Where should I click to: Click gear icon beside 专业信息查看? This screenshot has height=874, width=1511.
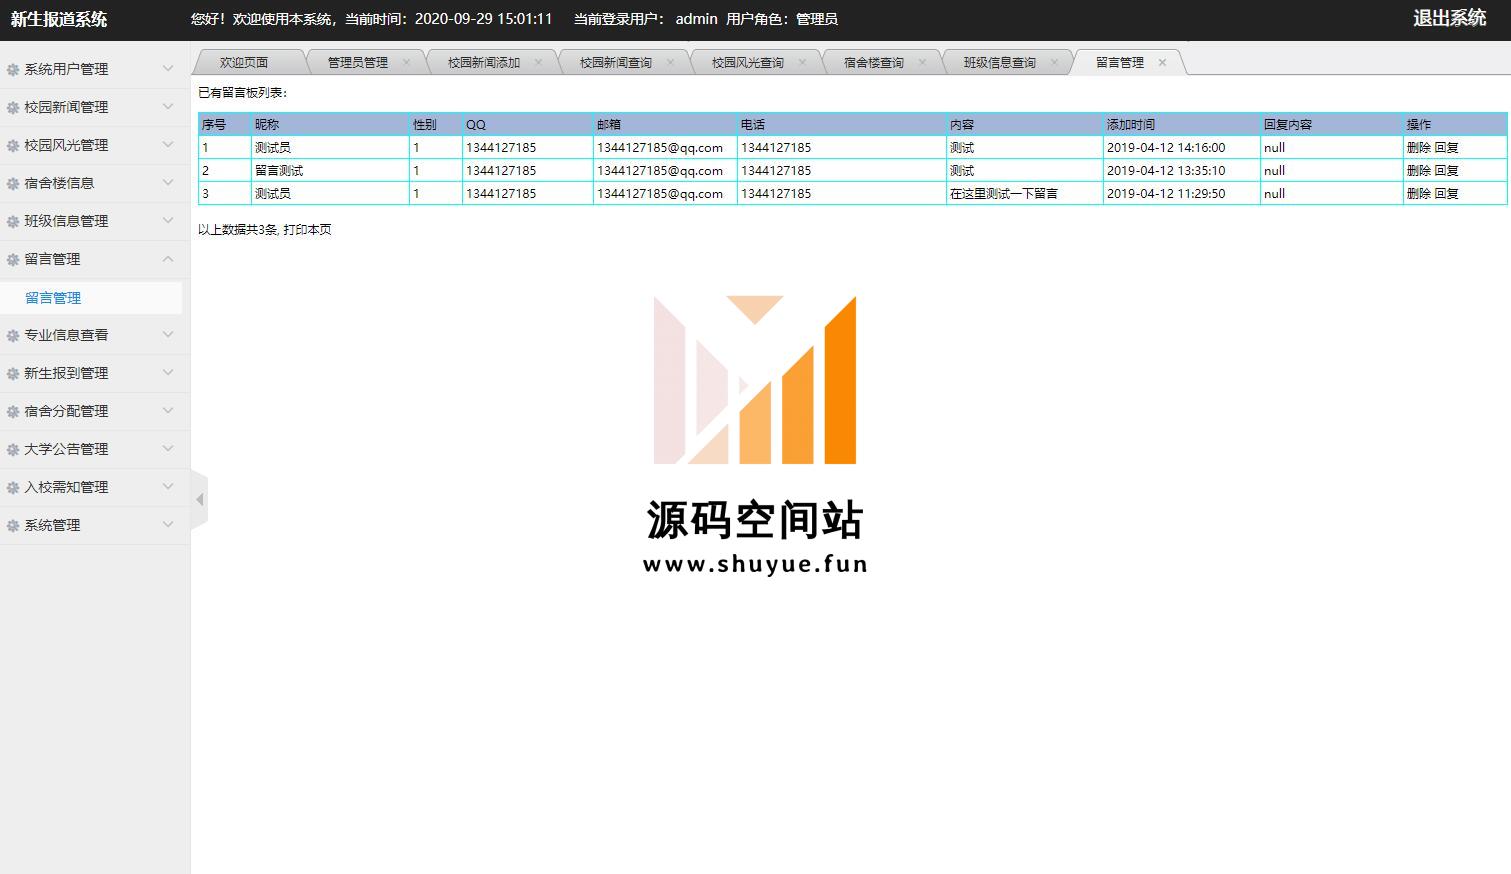coord(13,335)
